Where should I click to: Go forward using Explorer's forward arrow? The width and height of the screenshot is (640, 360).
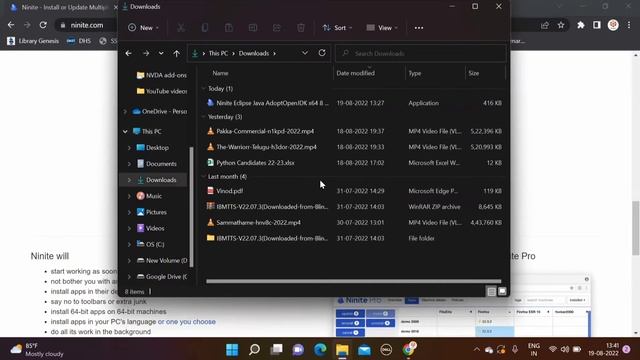tap(146, 53)
